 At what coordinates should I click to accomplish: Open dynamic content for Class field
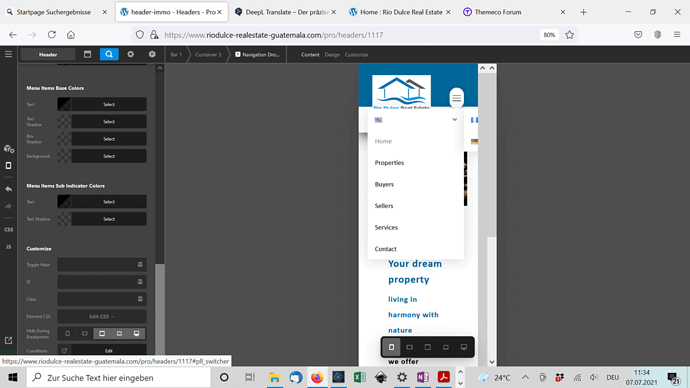pos(140,299)
